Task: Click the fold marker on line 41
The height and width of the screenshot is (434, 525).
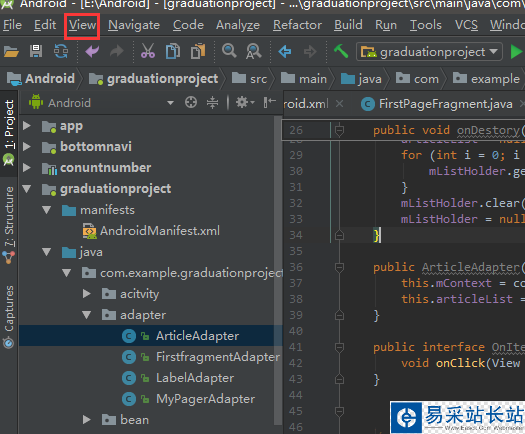Action: pos(339,347)
